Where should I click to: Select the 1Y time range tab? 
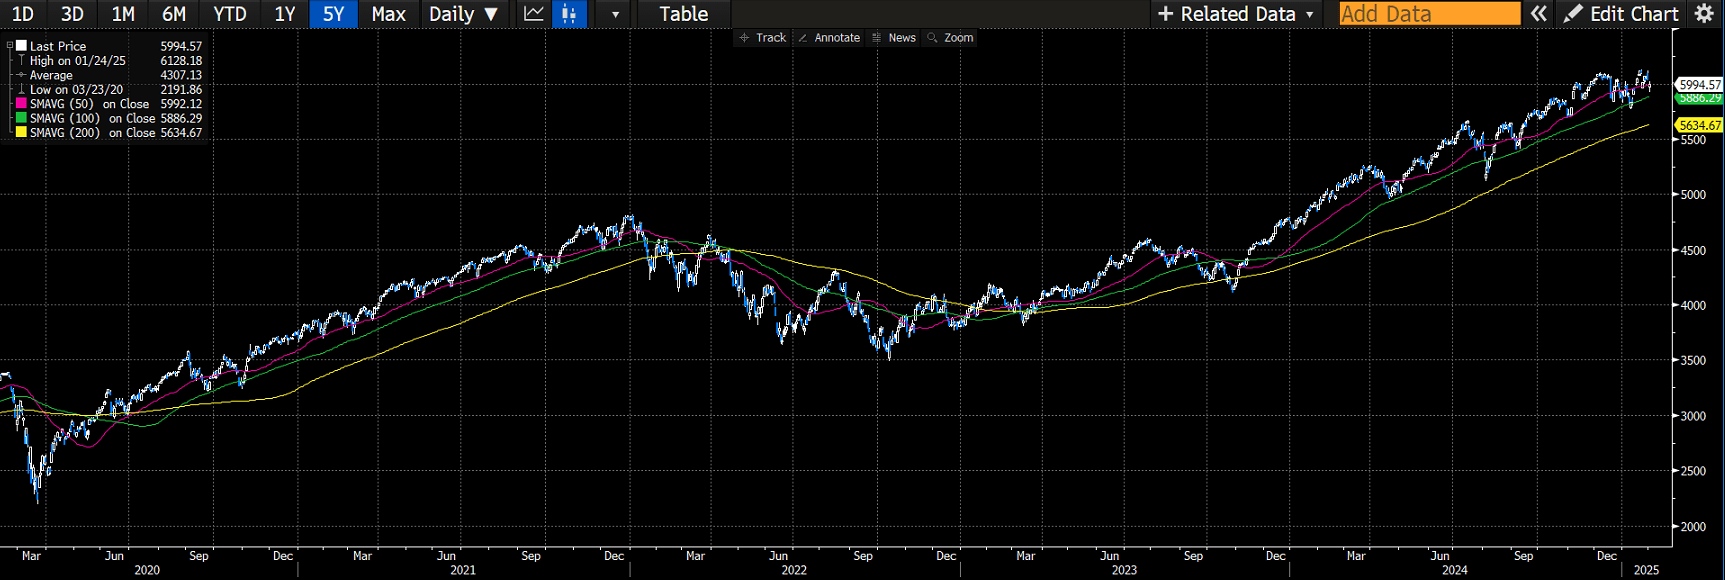pos(285,14)
